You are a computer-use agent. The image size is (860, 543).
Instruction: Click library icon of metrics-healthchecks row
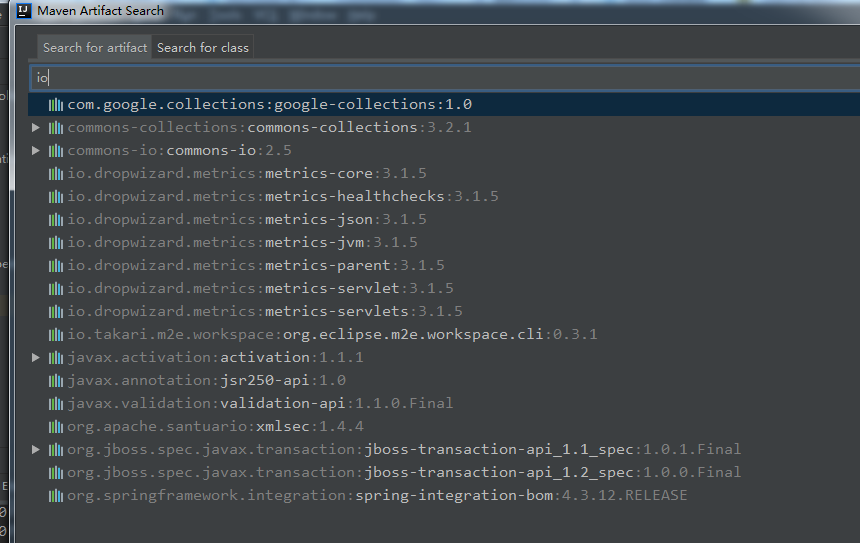tap(55, 197)
